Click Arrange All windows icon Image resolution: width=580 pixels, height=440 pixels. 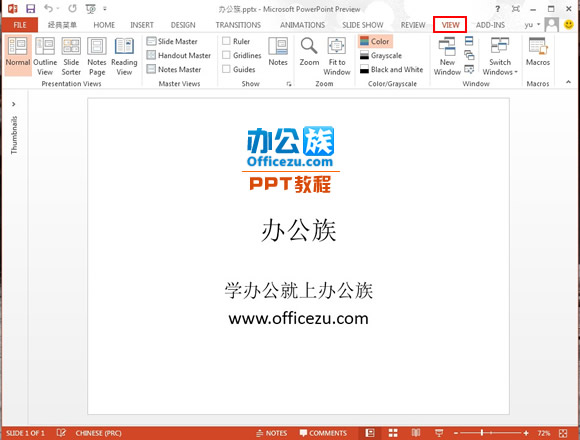tap(469, 41)
